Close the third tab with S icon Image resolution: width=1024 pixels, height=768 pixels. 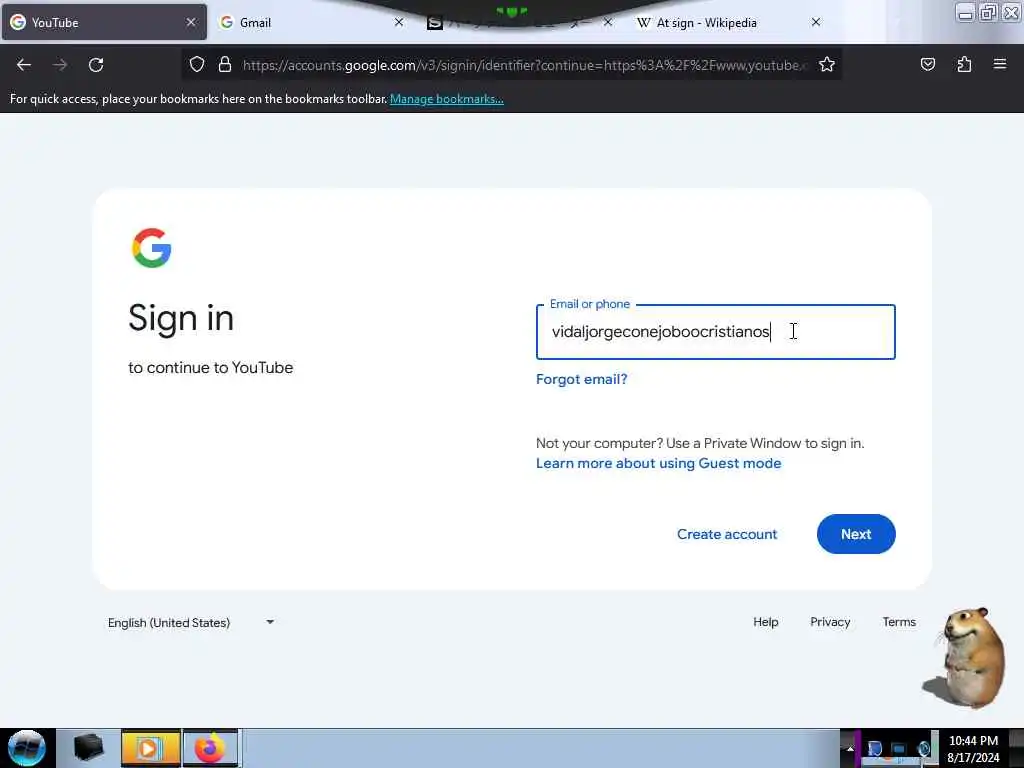pyautogui.click(x=607, y=22)
